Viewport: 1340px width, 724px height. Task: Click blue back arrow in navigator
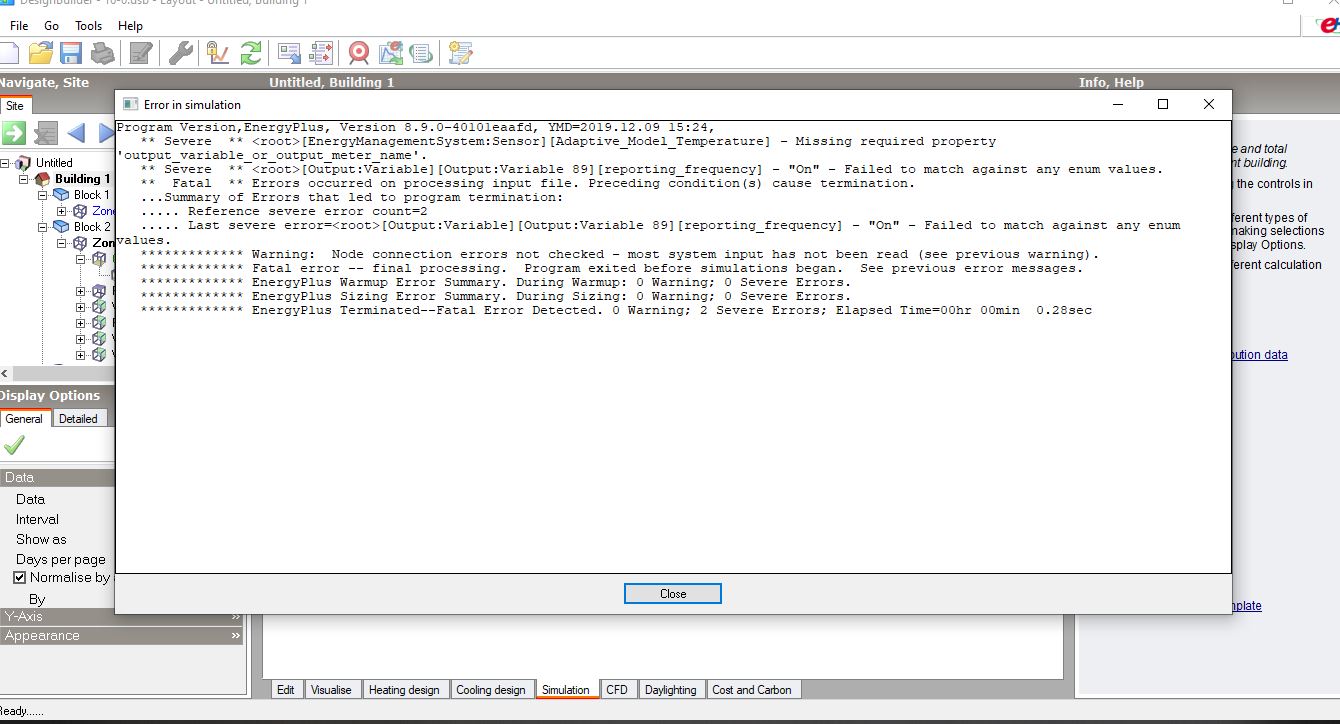[x=76, y=133]
